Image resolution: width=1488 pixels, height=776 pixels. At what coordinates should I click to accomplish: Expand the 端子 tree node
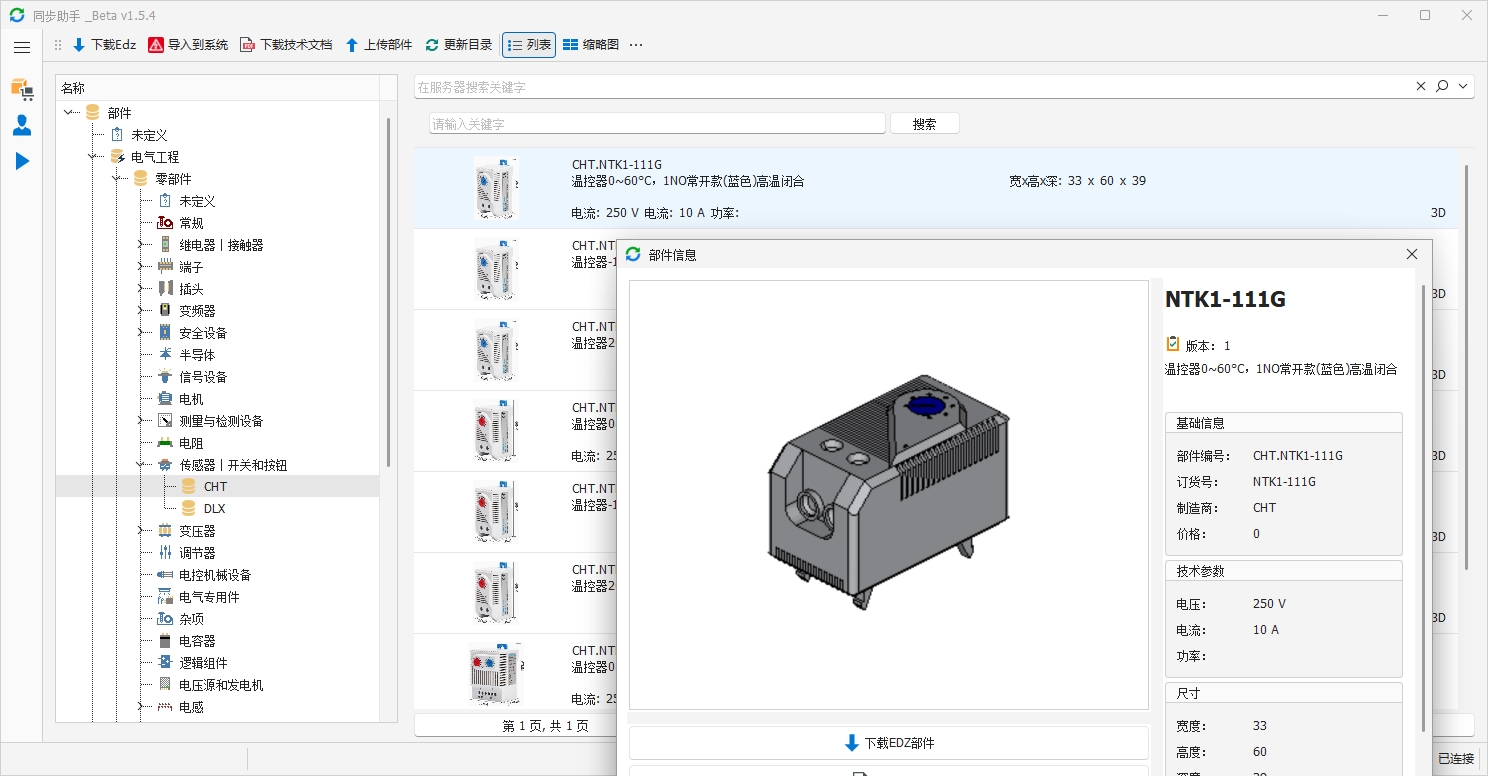[x=141, y=267]
